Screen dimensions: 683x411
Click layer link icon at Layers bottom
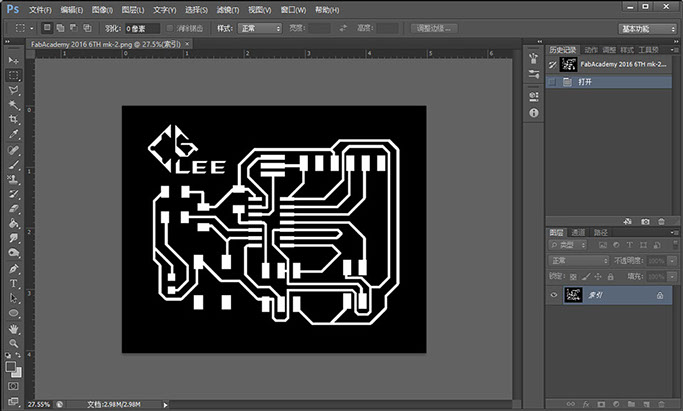click(571, 404)
